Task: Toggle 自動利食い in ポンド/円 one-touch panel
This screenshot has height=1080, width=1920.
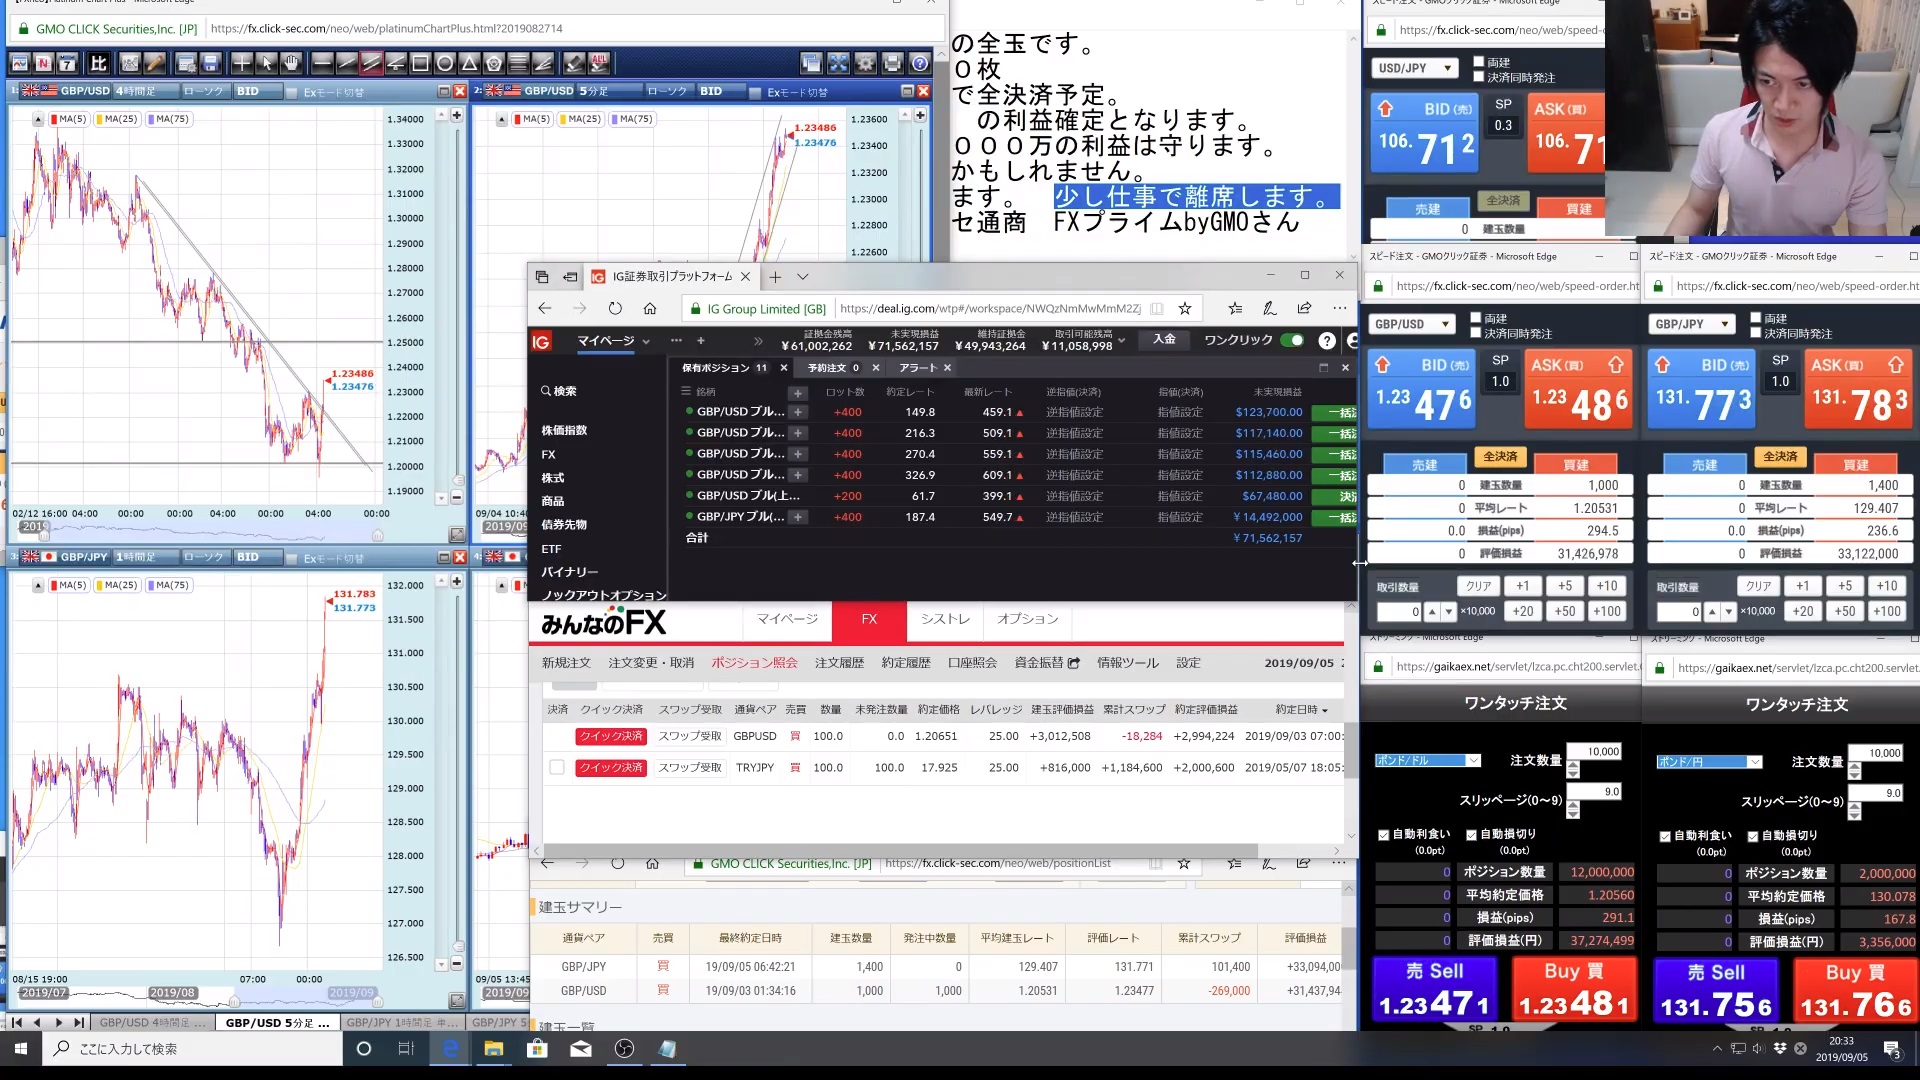Action: (1665, 836)
